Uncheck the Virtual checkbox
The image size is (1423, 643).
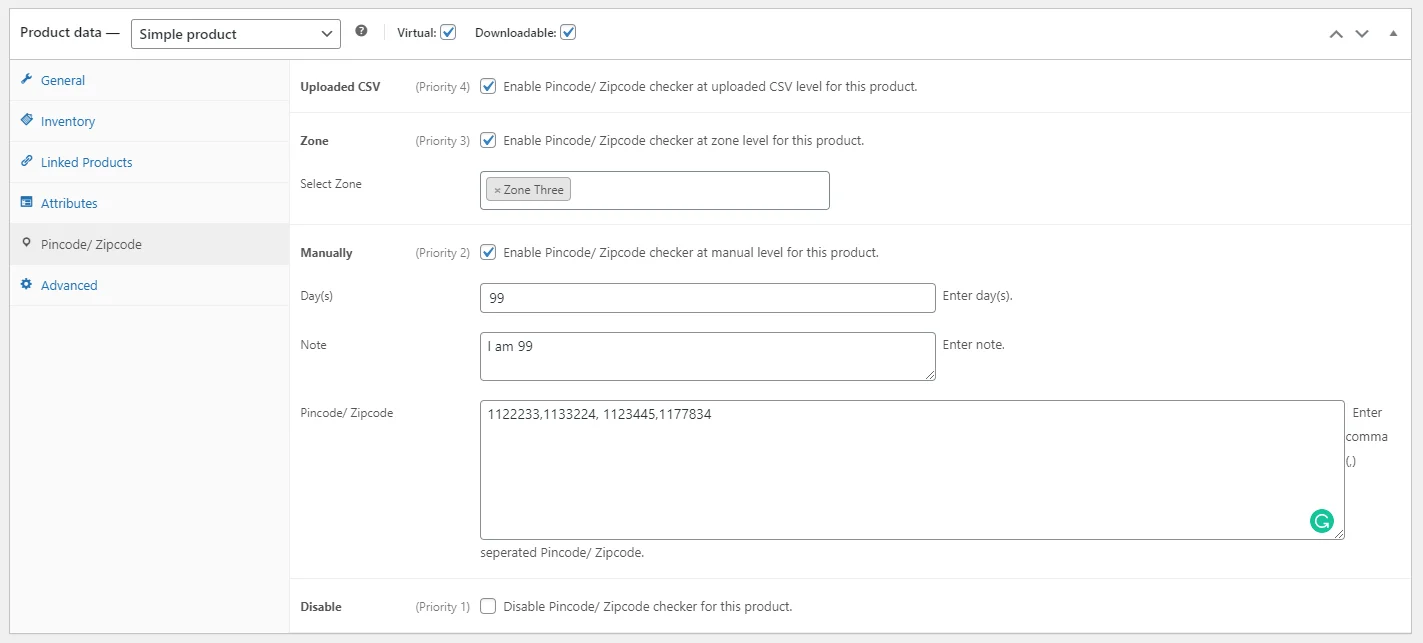point(448,33)
